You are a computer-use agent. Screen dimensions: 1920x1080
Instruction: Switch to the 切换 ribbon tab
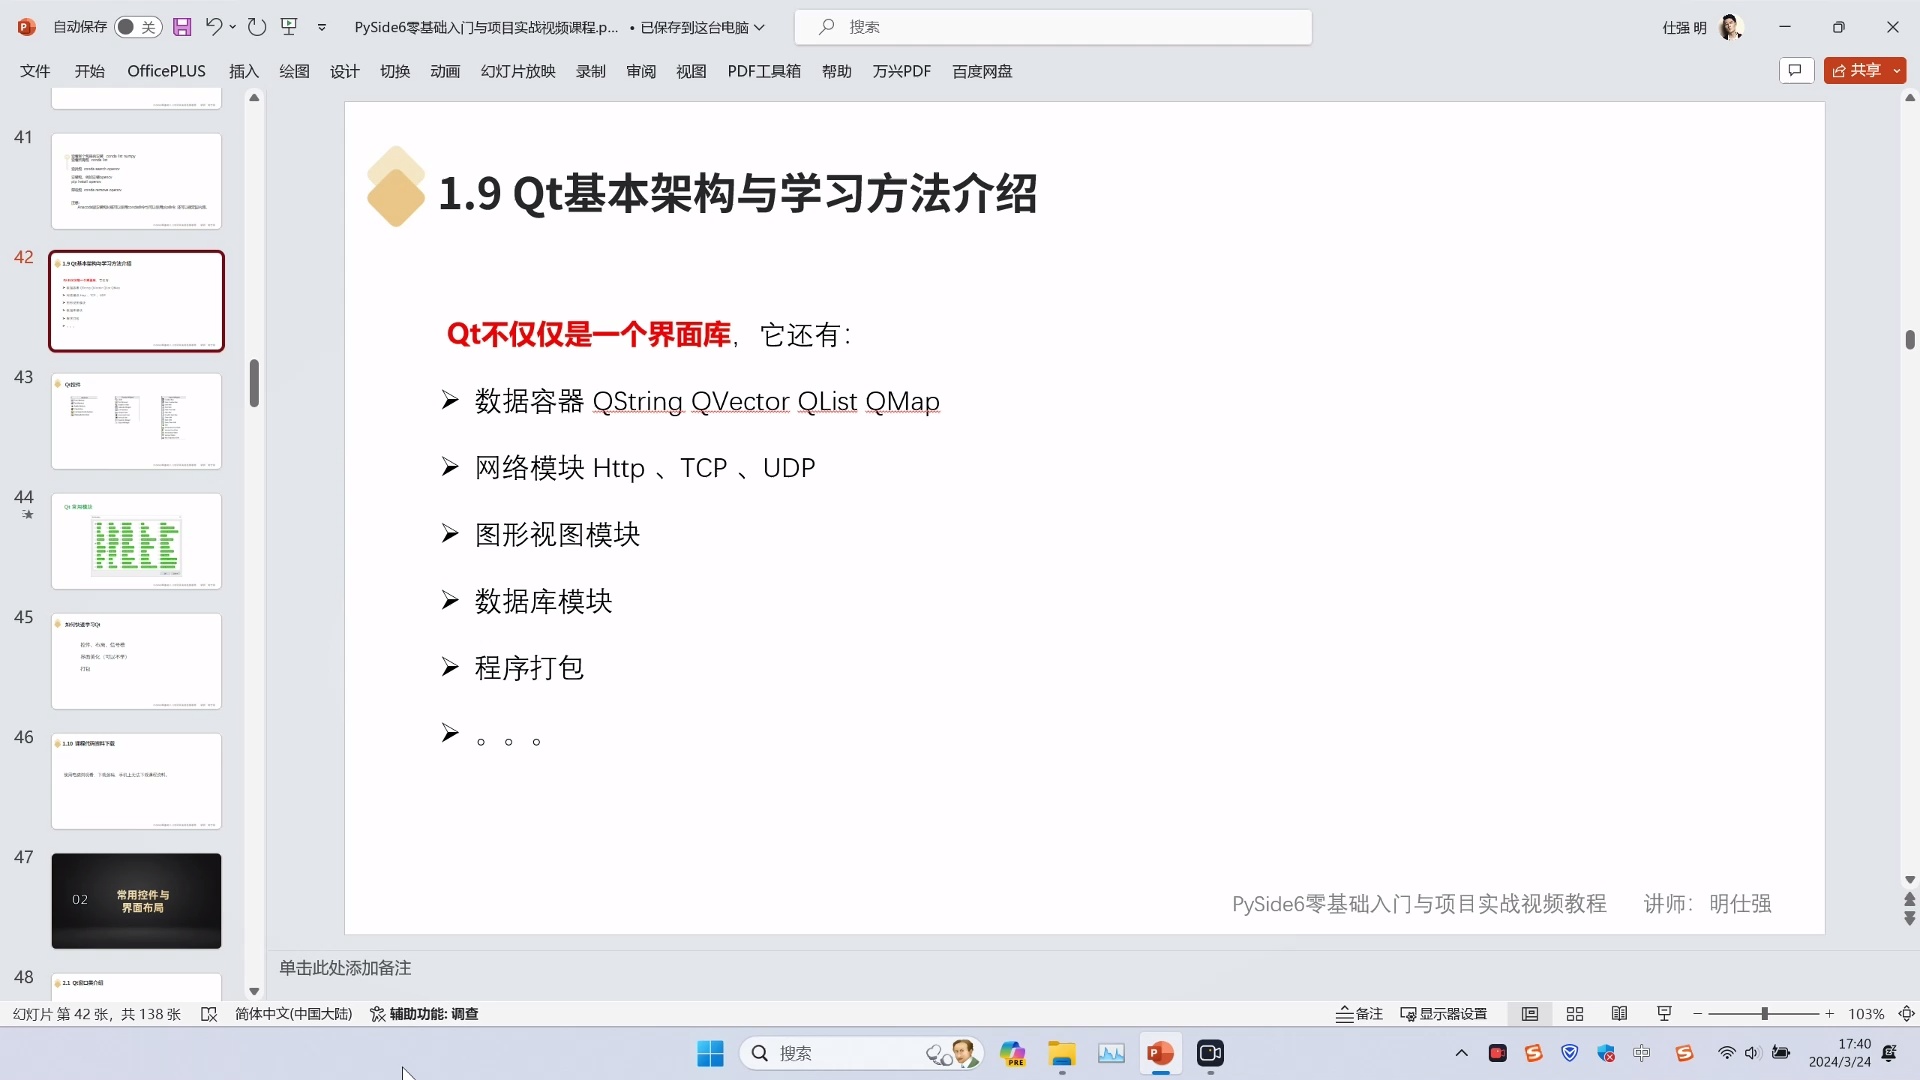click(x=395, y=71)
